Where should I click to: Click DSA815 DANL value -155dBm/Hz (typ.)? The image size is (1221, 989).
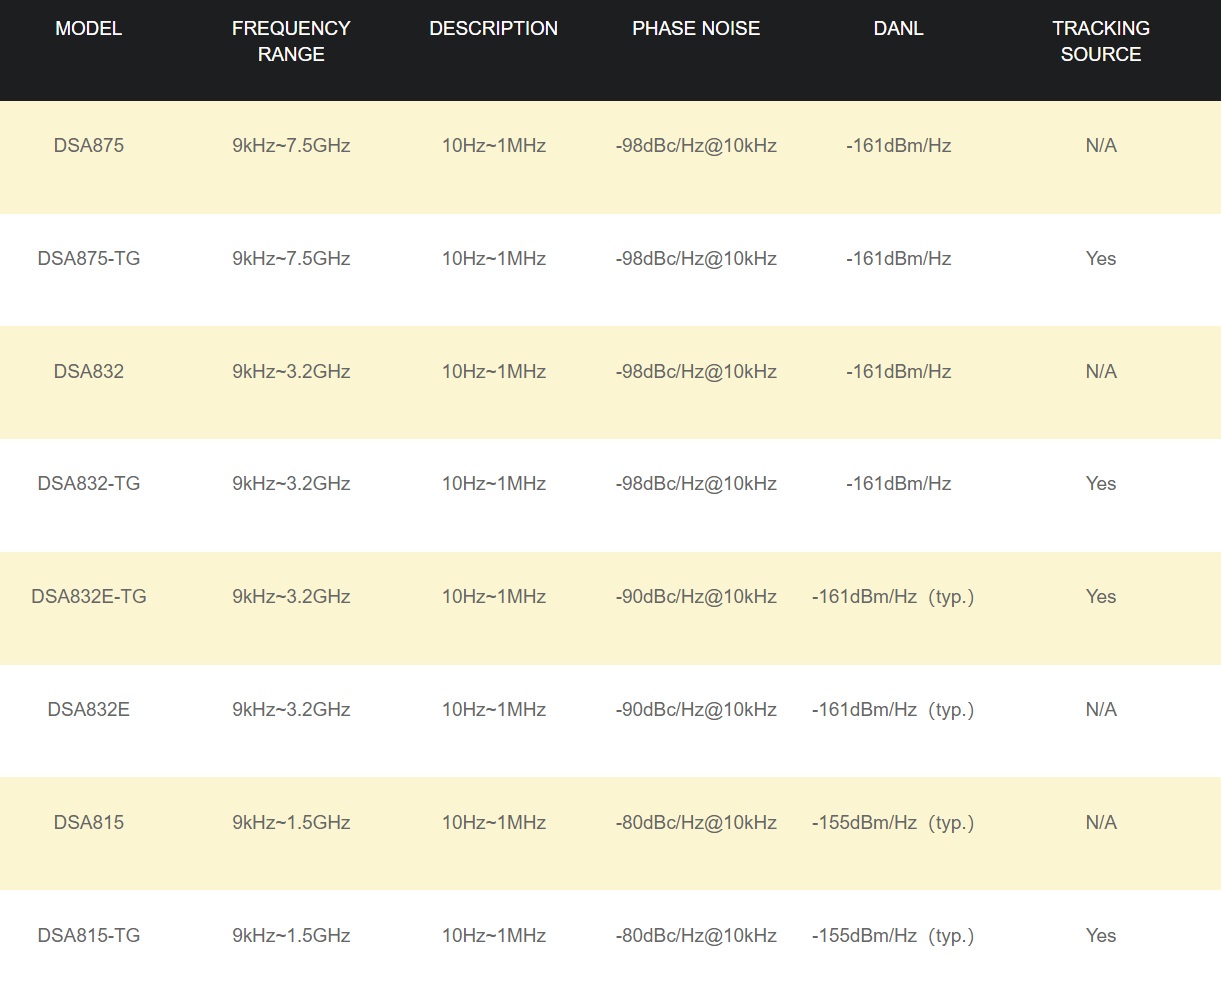pyautogui.click(x=893, y=823)
